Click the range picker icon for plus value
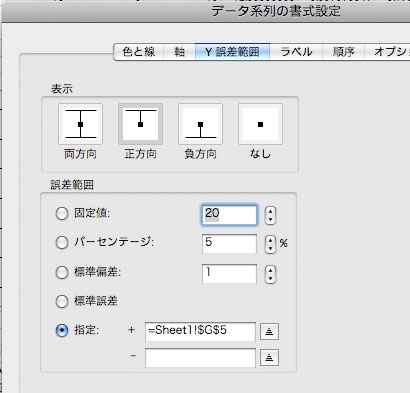Screen dimensions: 410x393 coord(269,331)
